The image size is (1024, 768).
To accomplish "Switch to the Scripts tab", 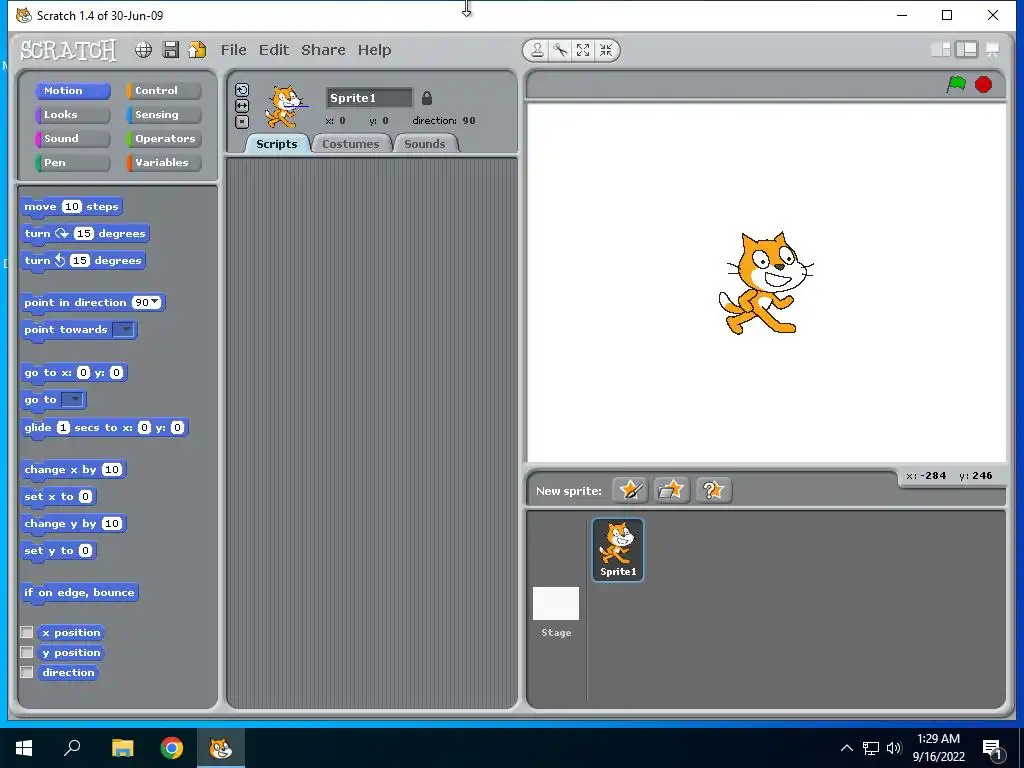I will tap(276, 144).
